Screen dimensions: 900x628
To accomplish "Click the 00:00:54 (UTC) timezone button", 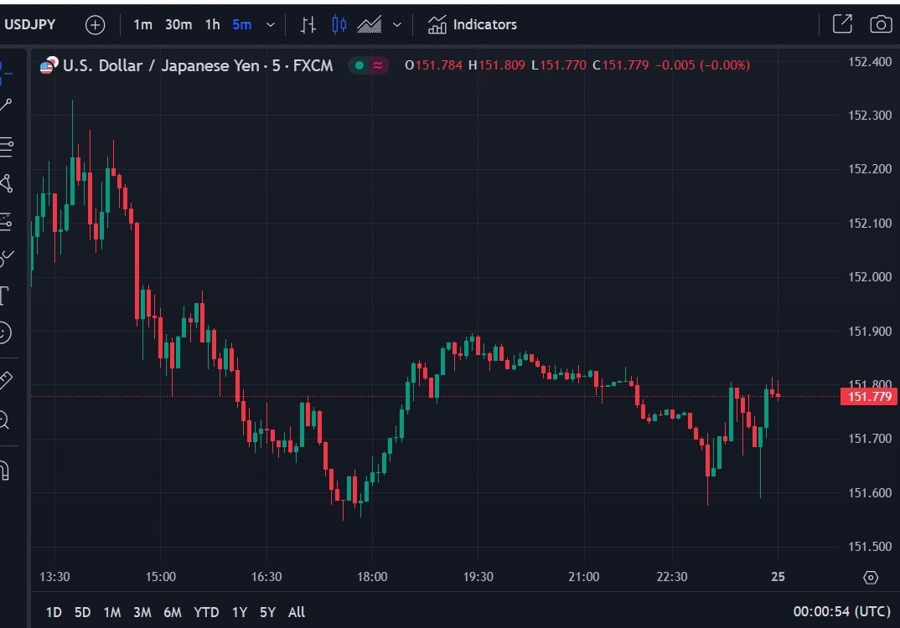I will click(842, 611).
